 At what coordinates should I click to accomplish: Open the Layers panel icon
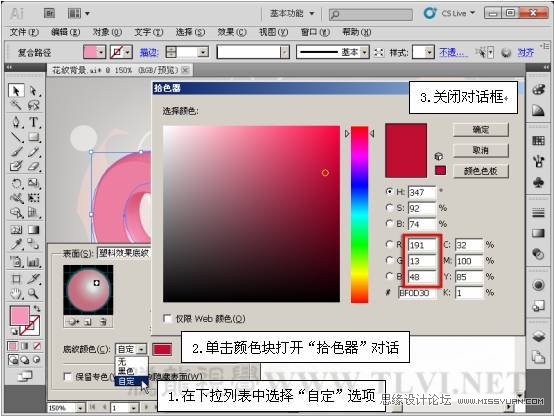coord(538,336)
